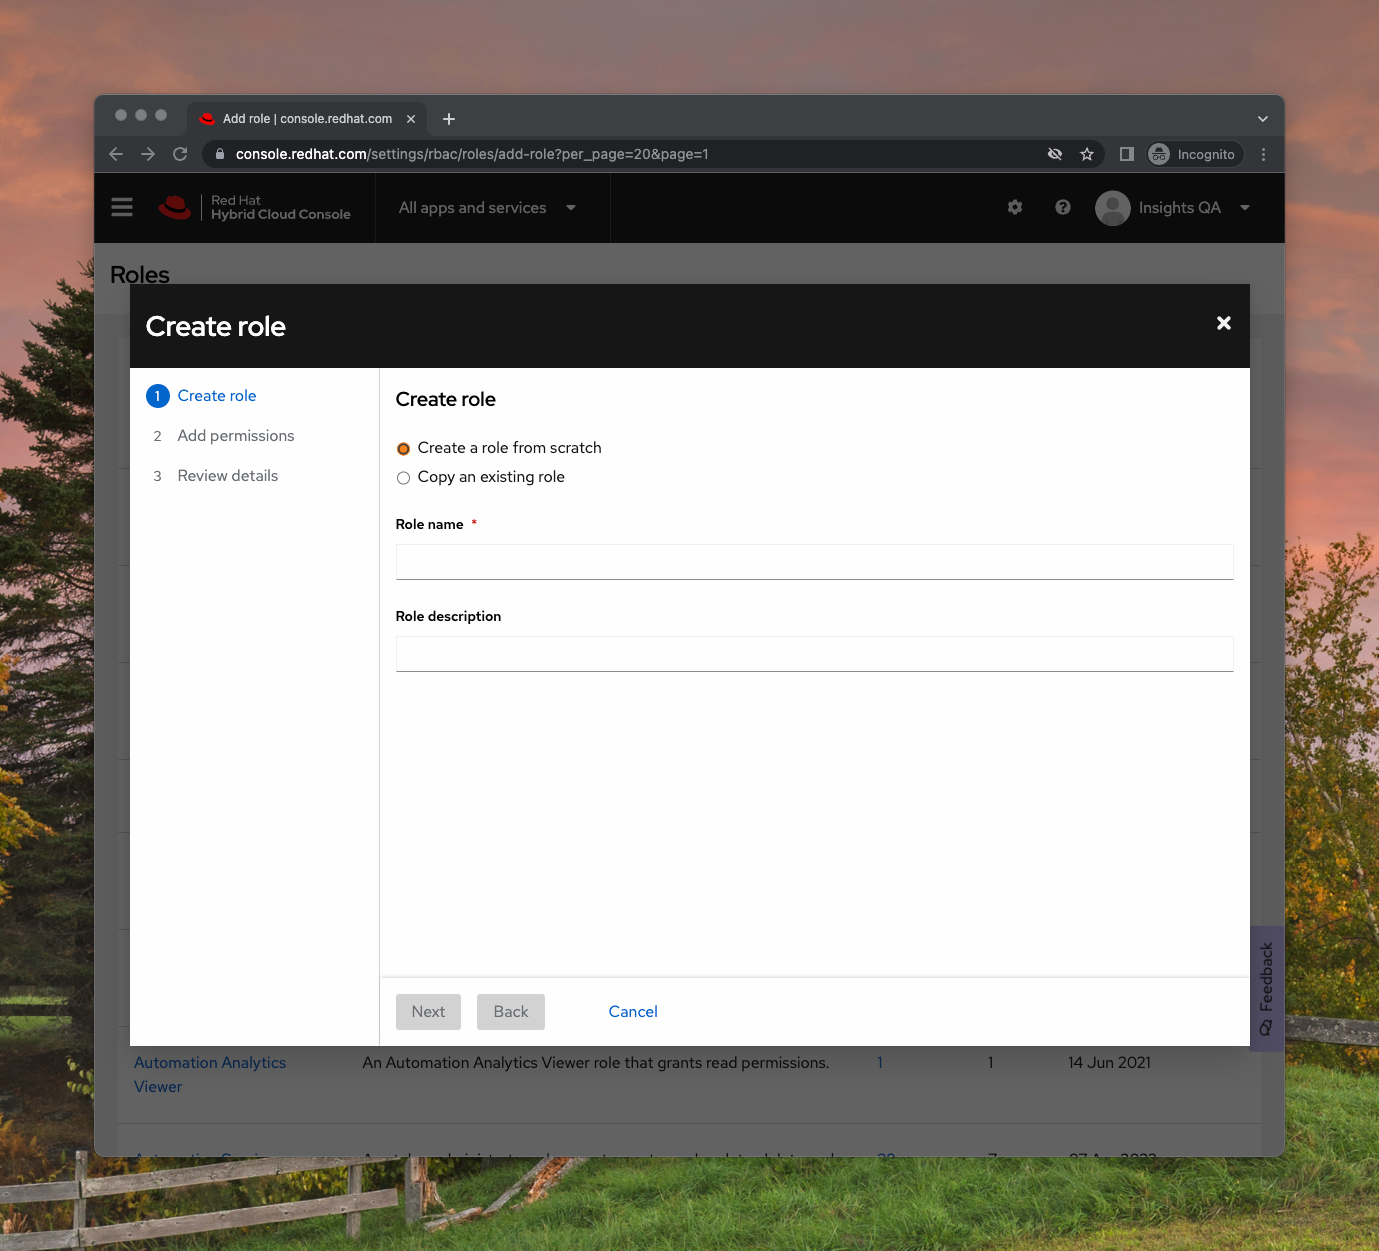Click the browser address bar URL

click(472, 154)
